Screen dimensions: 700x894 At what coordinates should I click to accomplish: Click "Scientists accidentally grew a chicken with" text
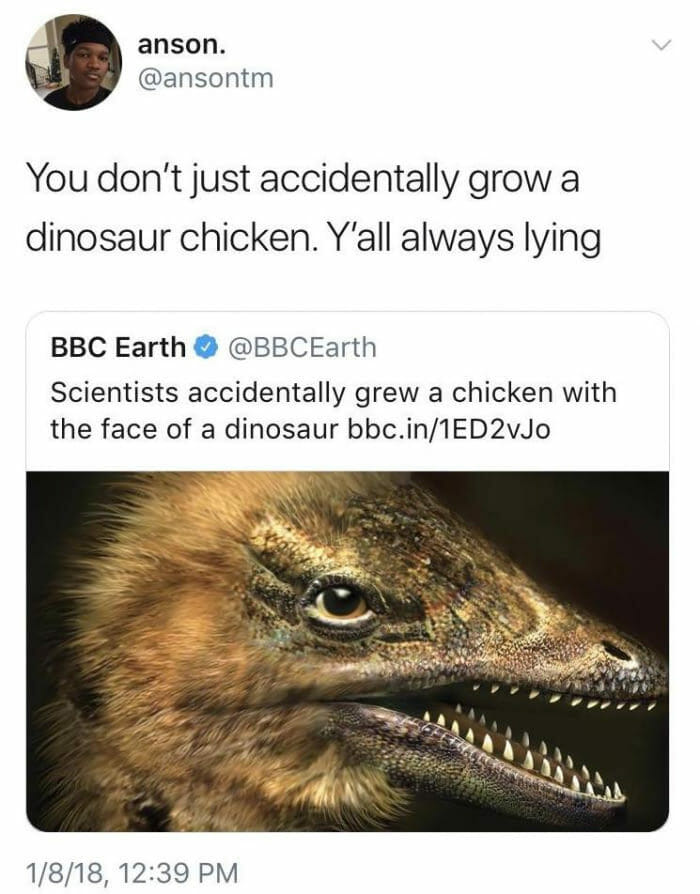(x=333, y=391)
